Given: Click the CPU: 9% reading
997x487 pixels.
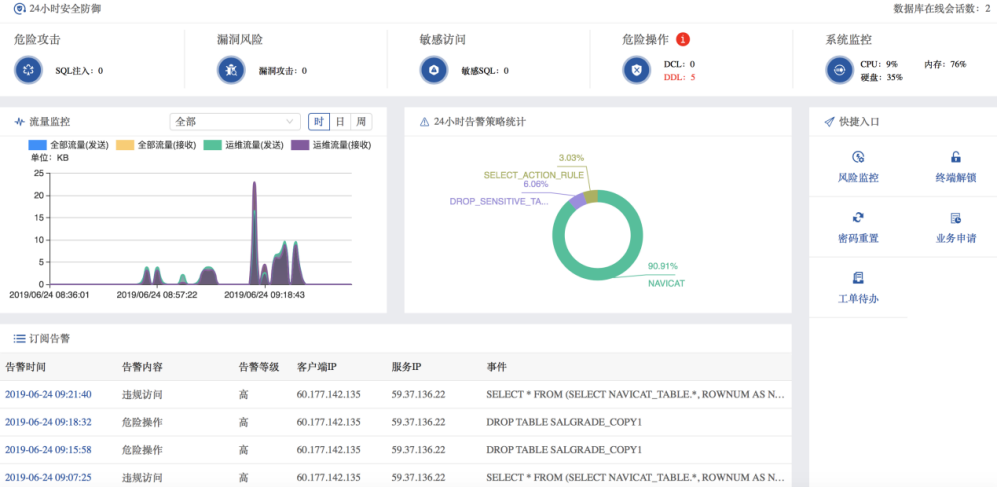Looking at the screenshot, I should coord(879,64).
